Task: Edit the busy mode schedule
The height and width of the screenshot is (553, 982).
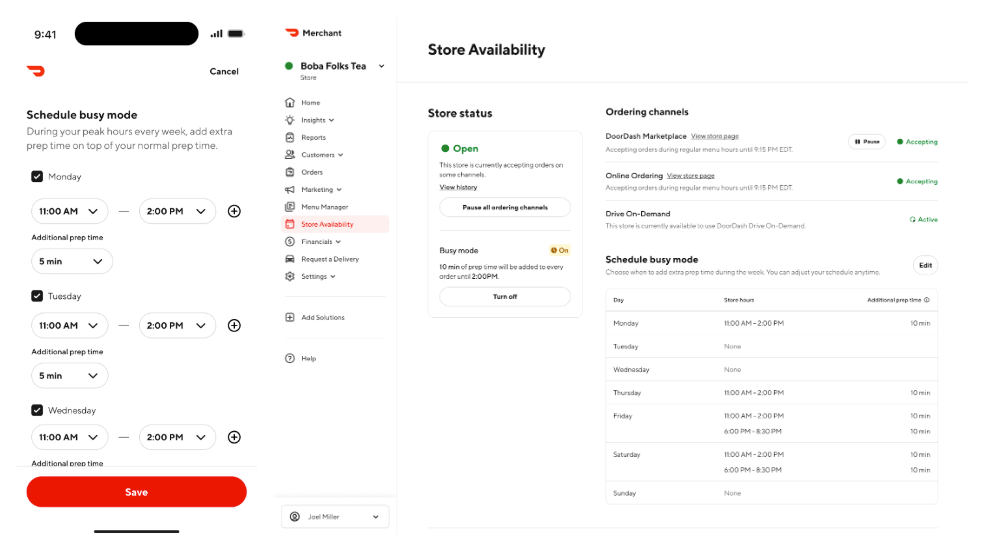Action: coord(926,266)
